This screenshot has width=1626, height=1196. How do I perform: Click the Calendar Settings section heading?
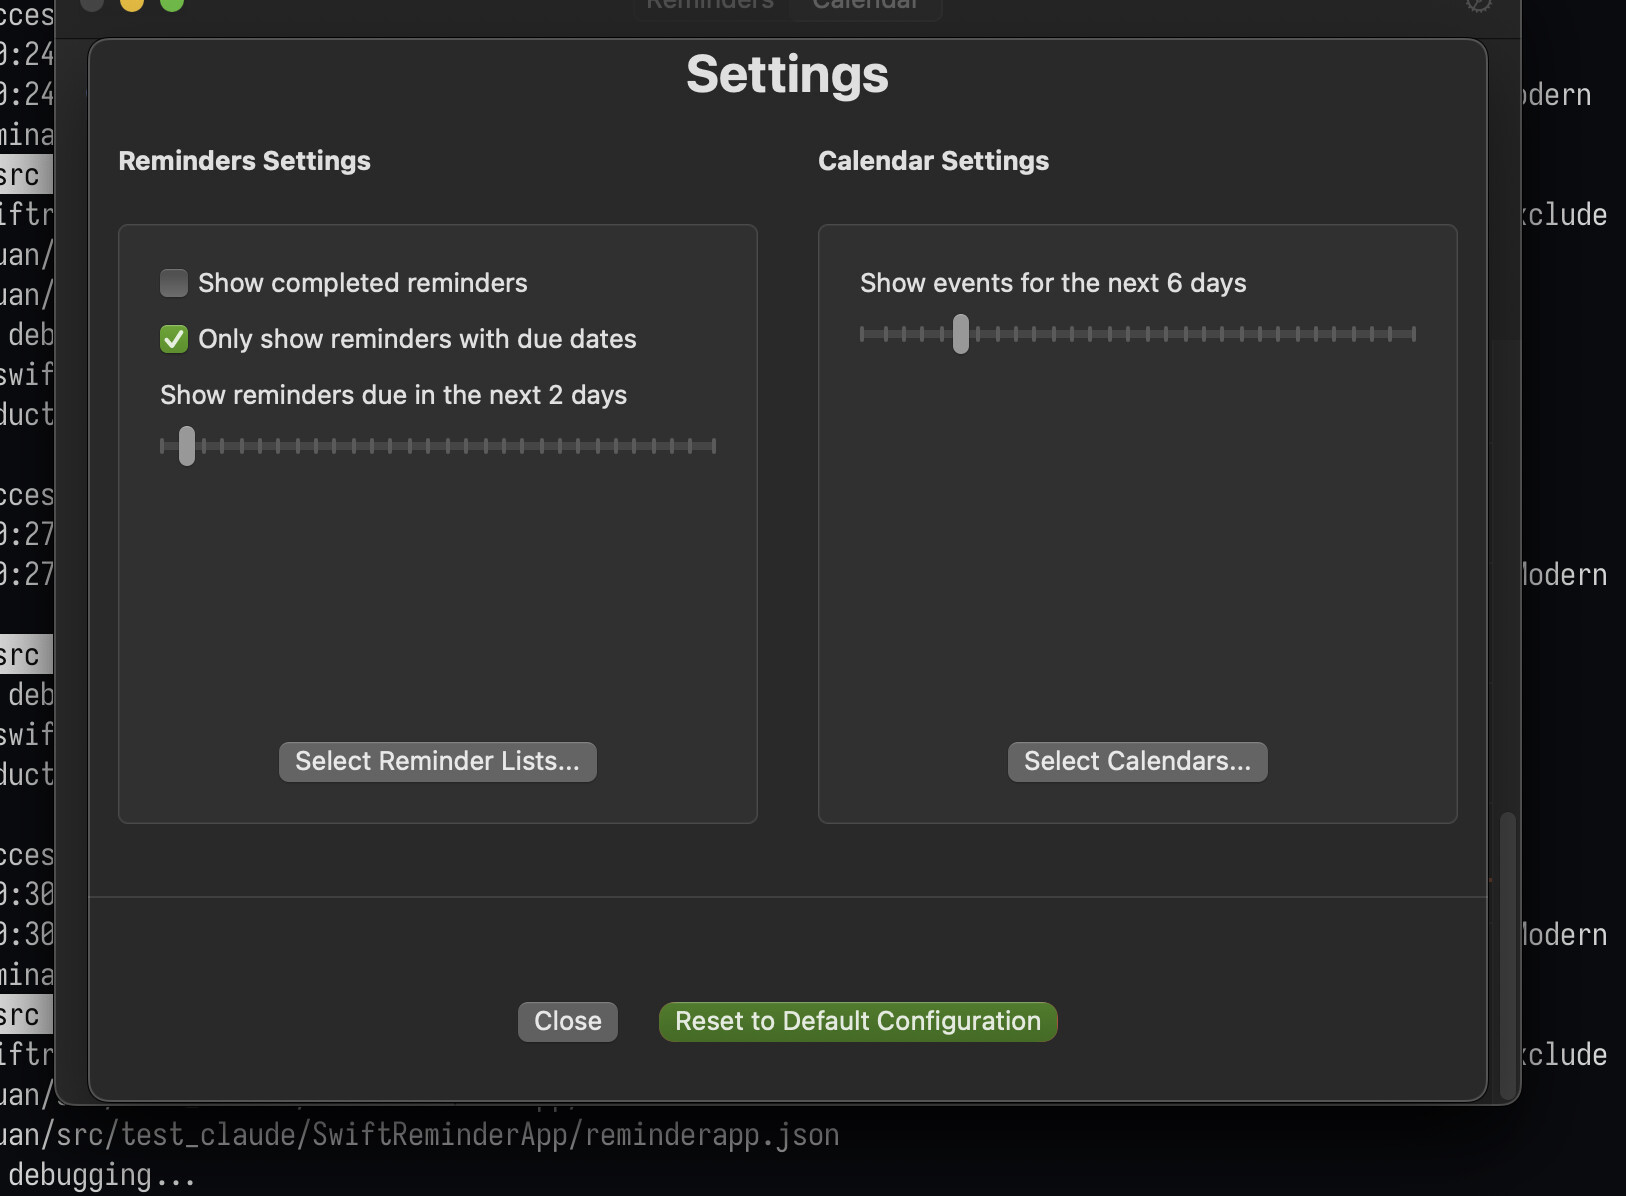tap(933, 161)
